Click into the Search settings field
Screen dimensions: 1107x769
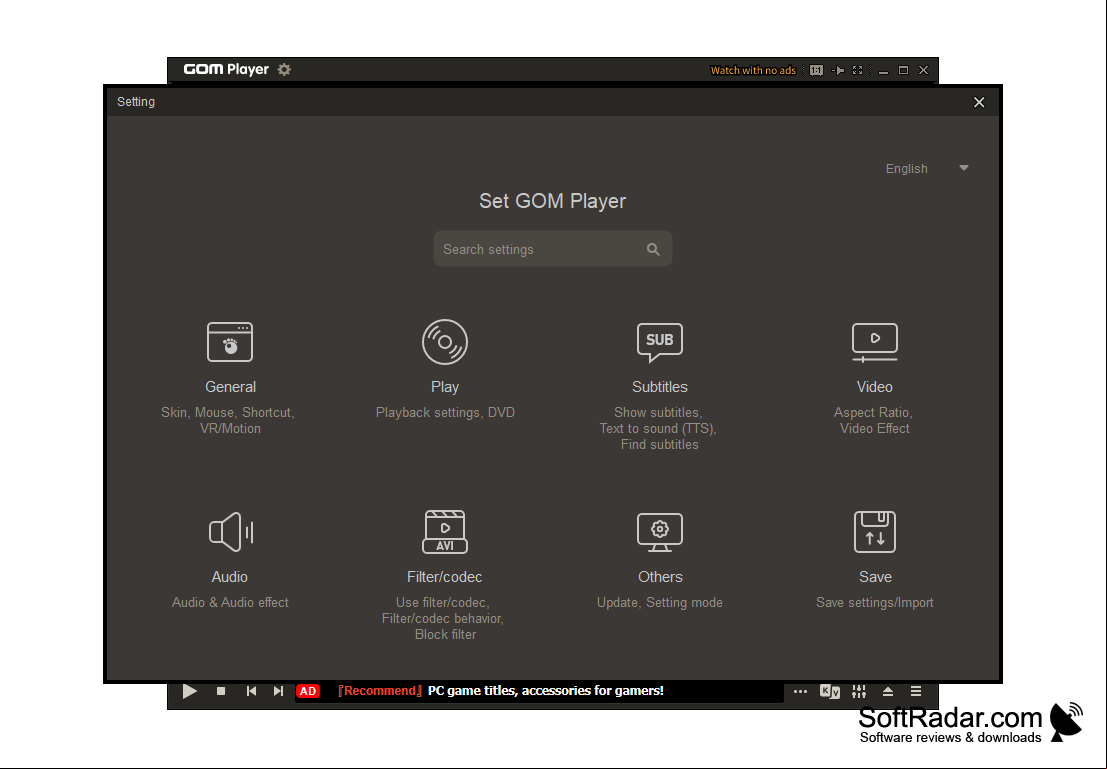(553, 249)
